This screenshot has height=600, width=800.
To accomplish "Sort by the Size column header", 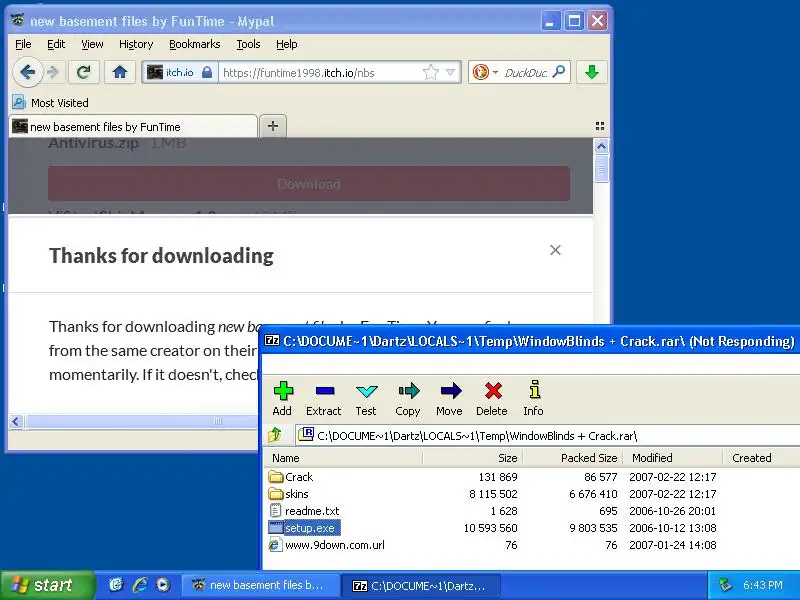I will pyautogui.click(x=473, y=458).
